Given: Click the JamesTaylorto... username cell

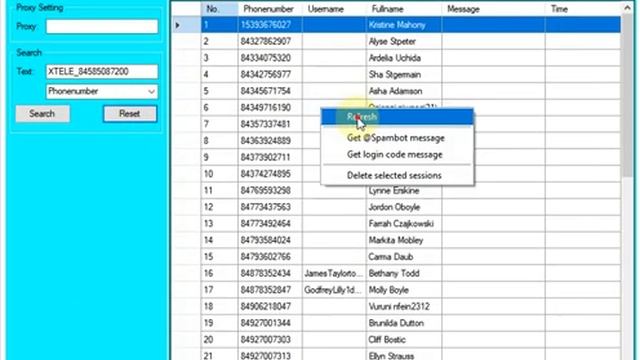Looking at the screenshot, I should [334, 273].
